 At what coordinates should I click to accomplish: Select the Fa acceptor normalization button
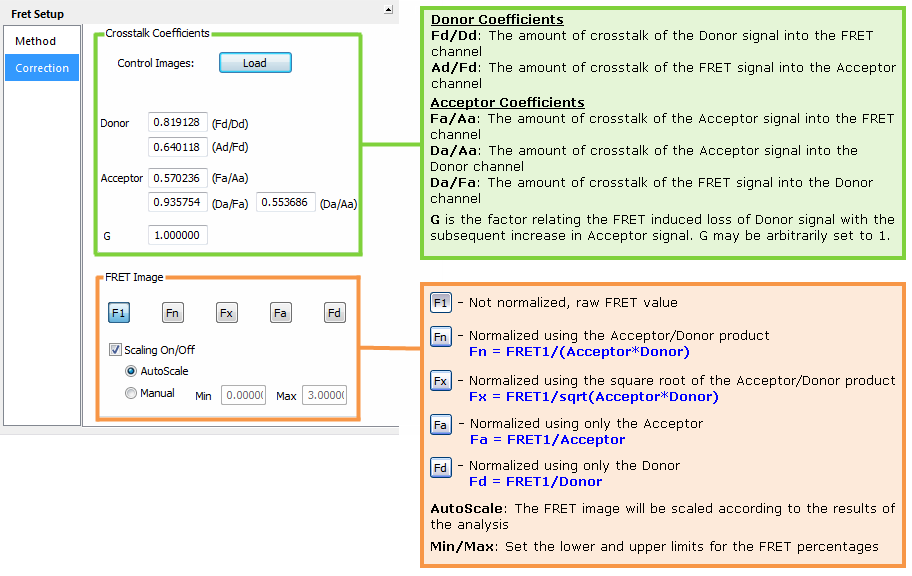(281, 313)
